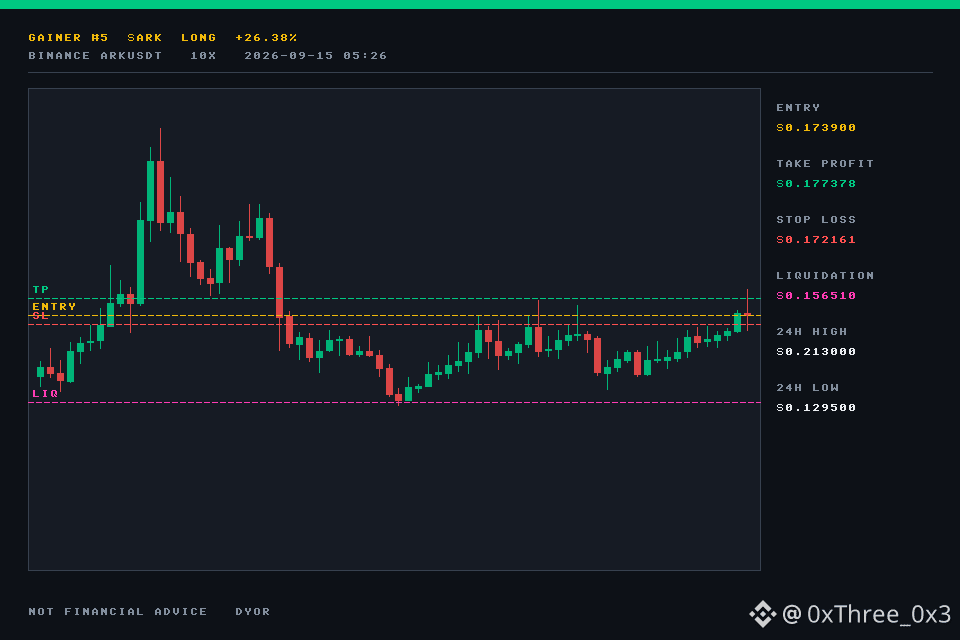Image resolution: width=960 pixels, height=640 pixels.
Task: Click the DYOR footer text
Action: point(253,612)
